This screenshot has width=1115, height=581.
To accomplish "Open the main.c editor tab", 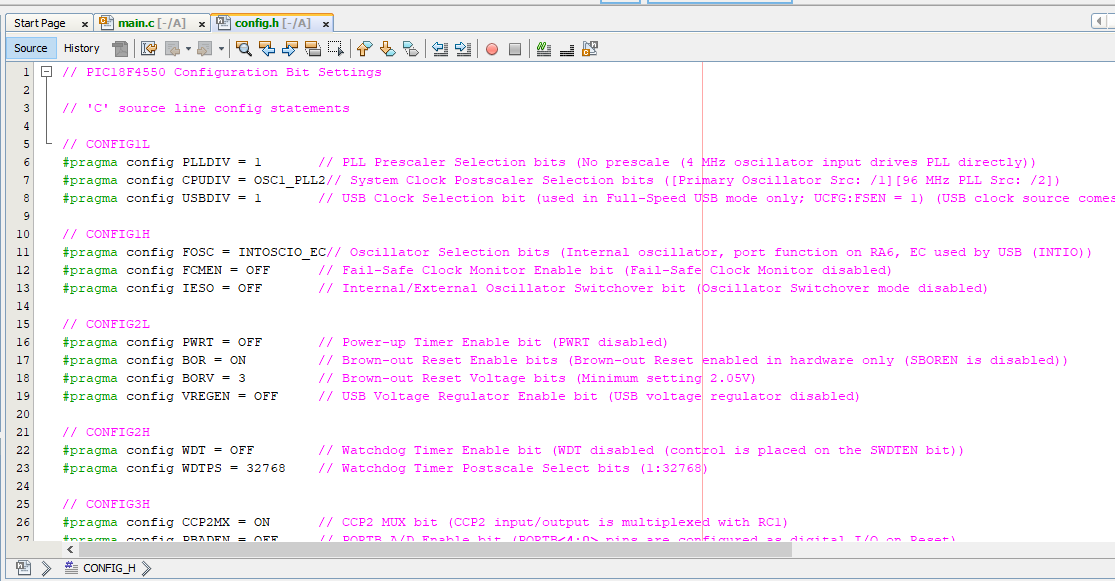I will click(x=151, y=23).
